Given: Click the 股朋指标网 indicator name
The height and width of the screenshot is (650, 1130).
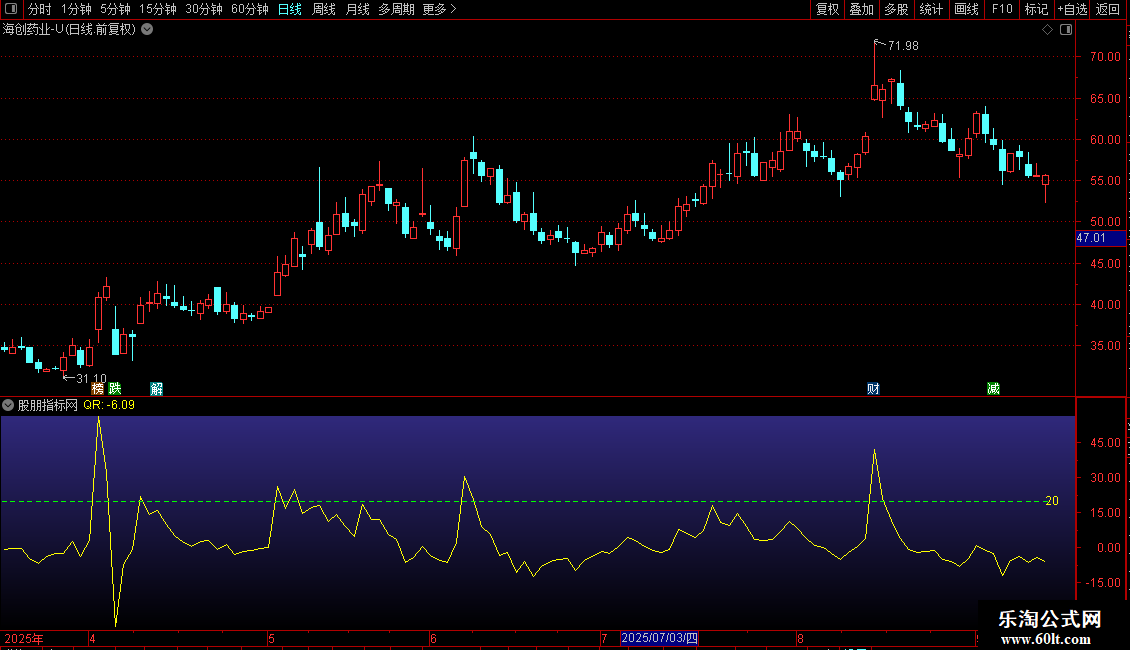Looking at the screenshot, I should click(x=48, y=405).
